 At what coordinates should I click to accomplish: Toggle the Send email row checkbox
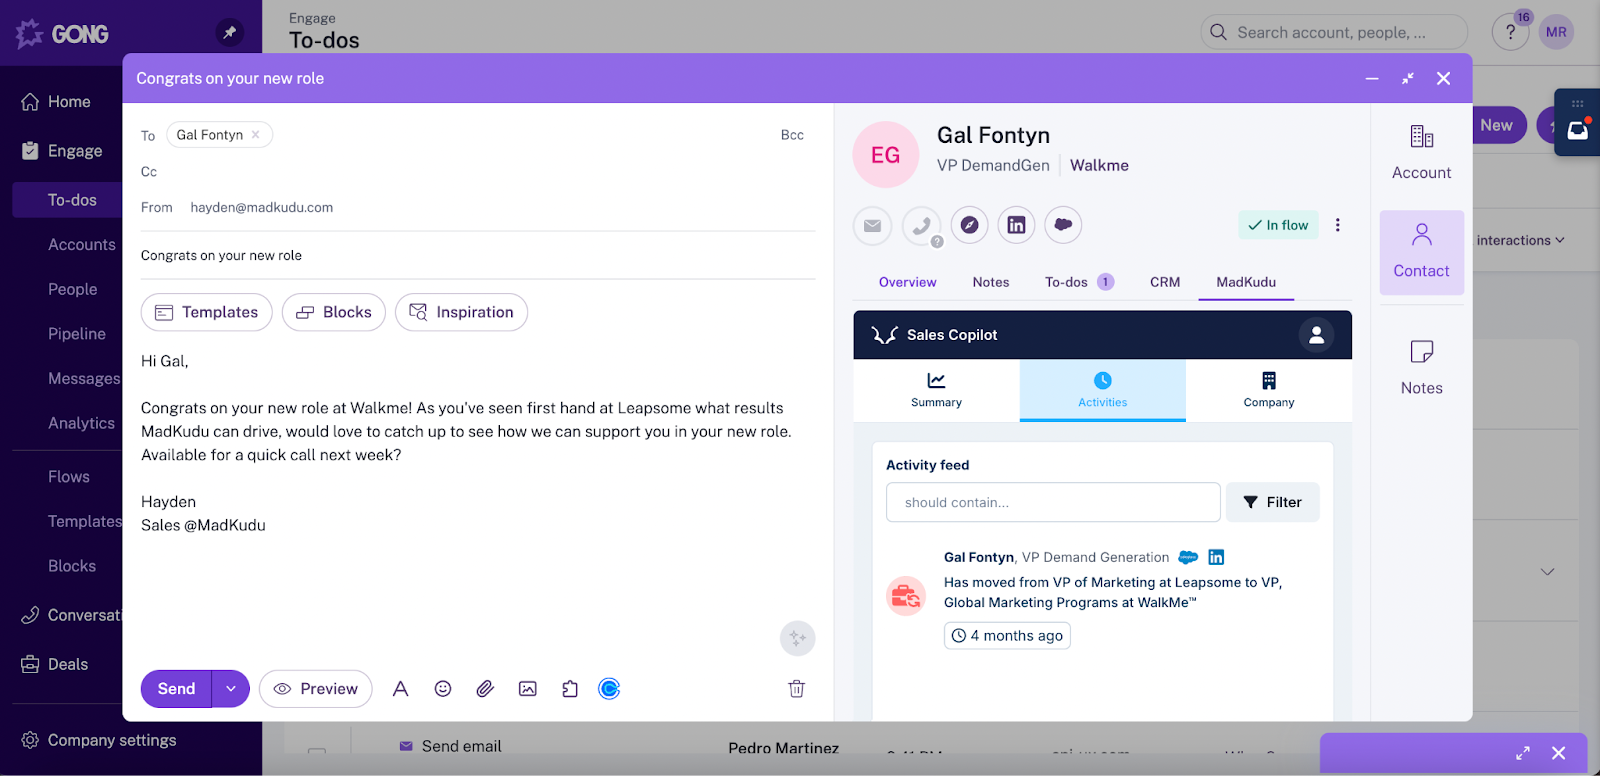click(317, 754)
